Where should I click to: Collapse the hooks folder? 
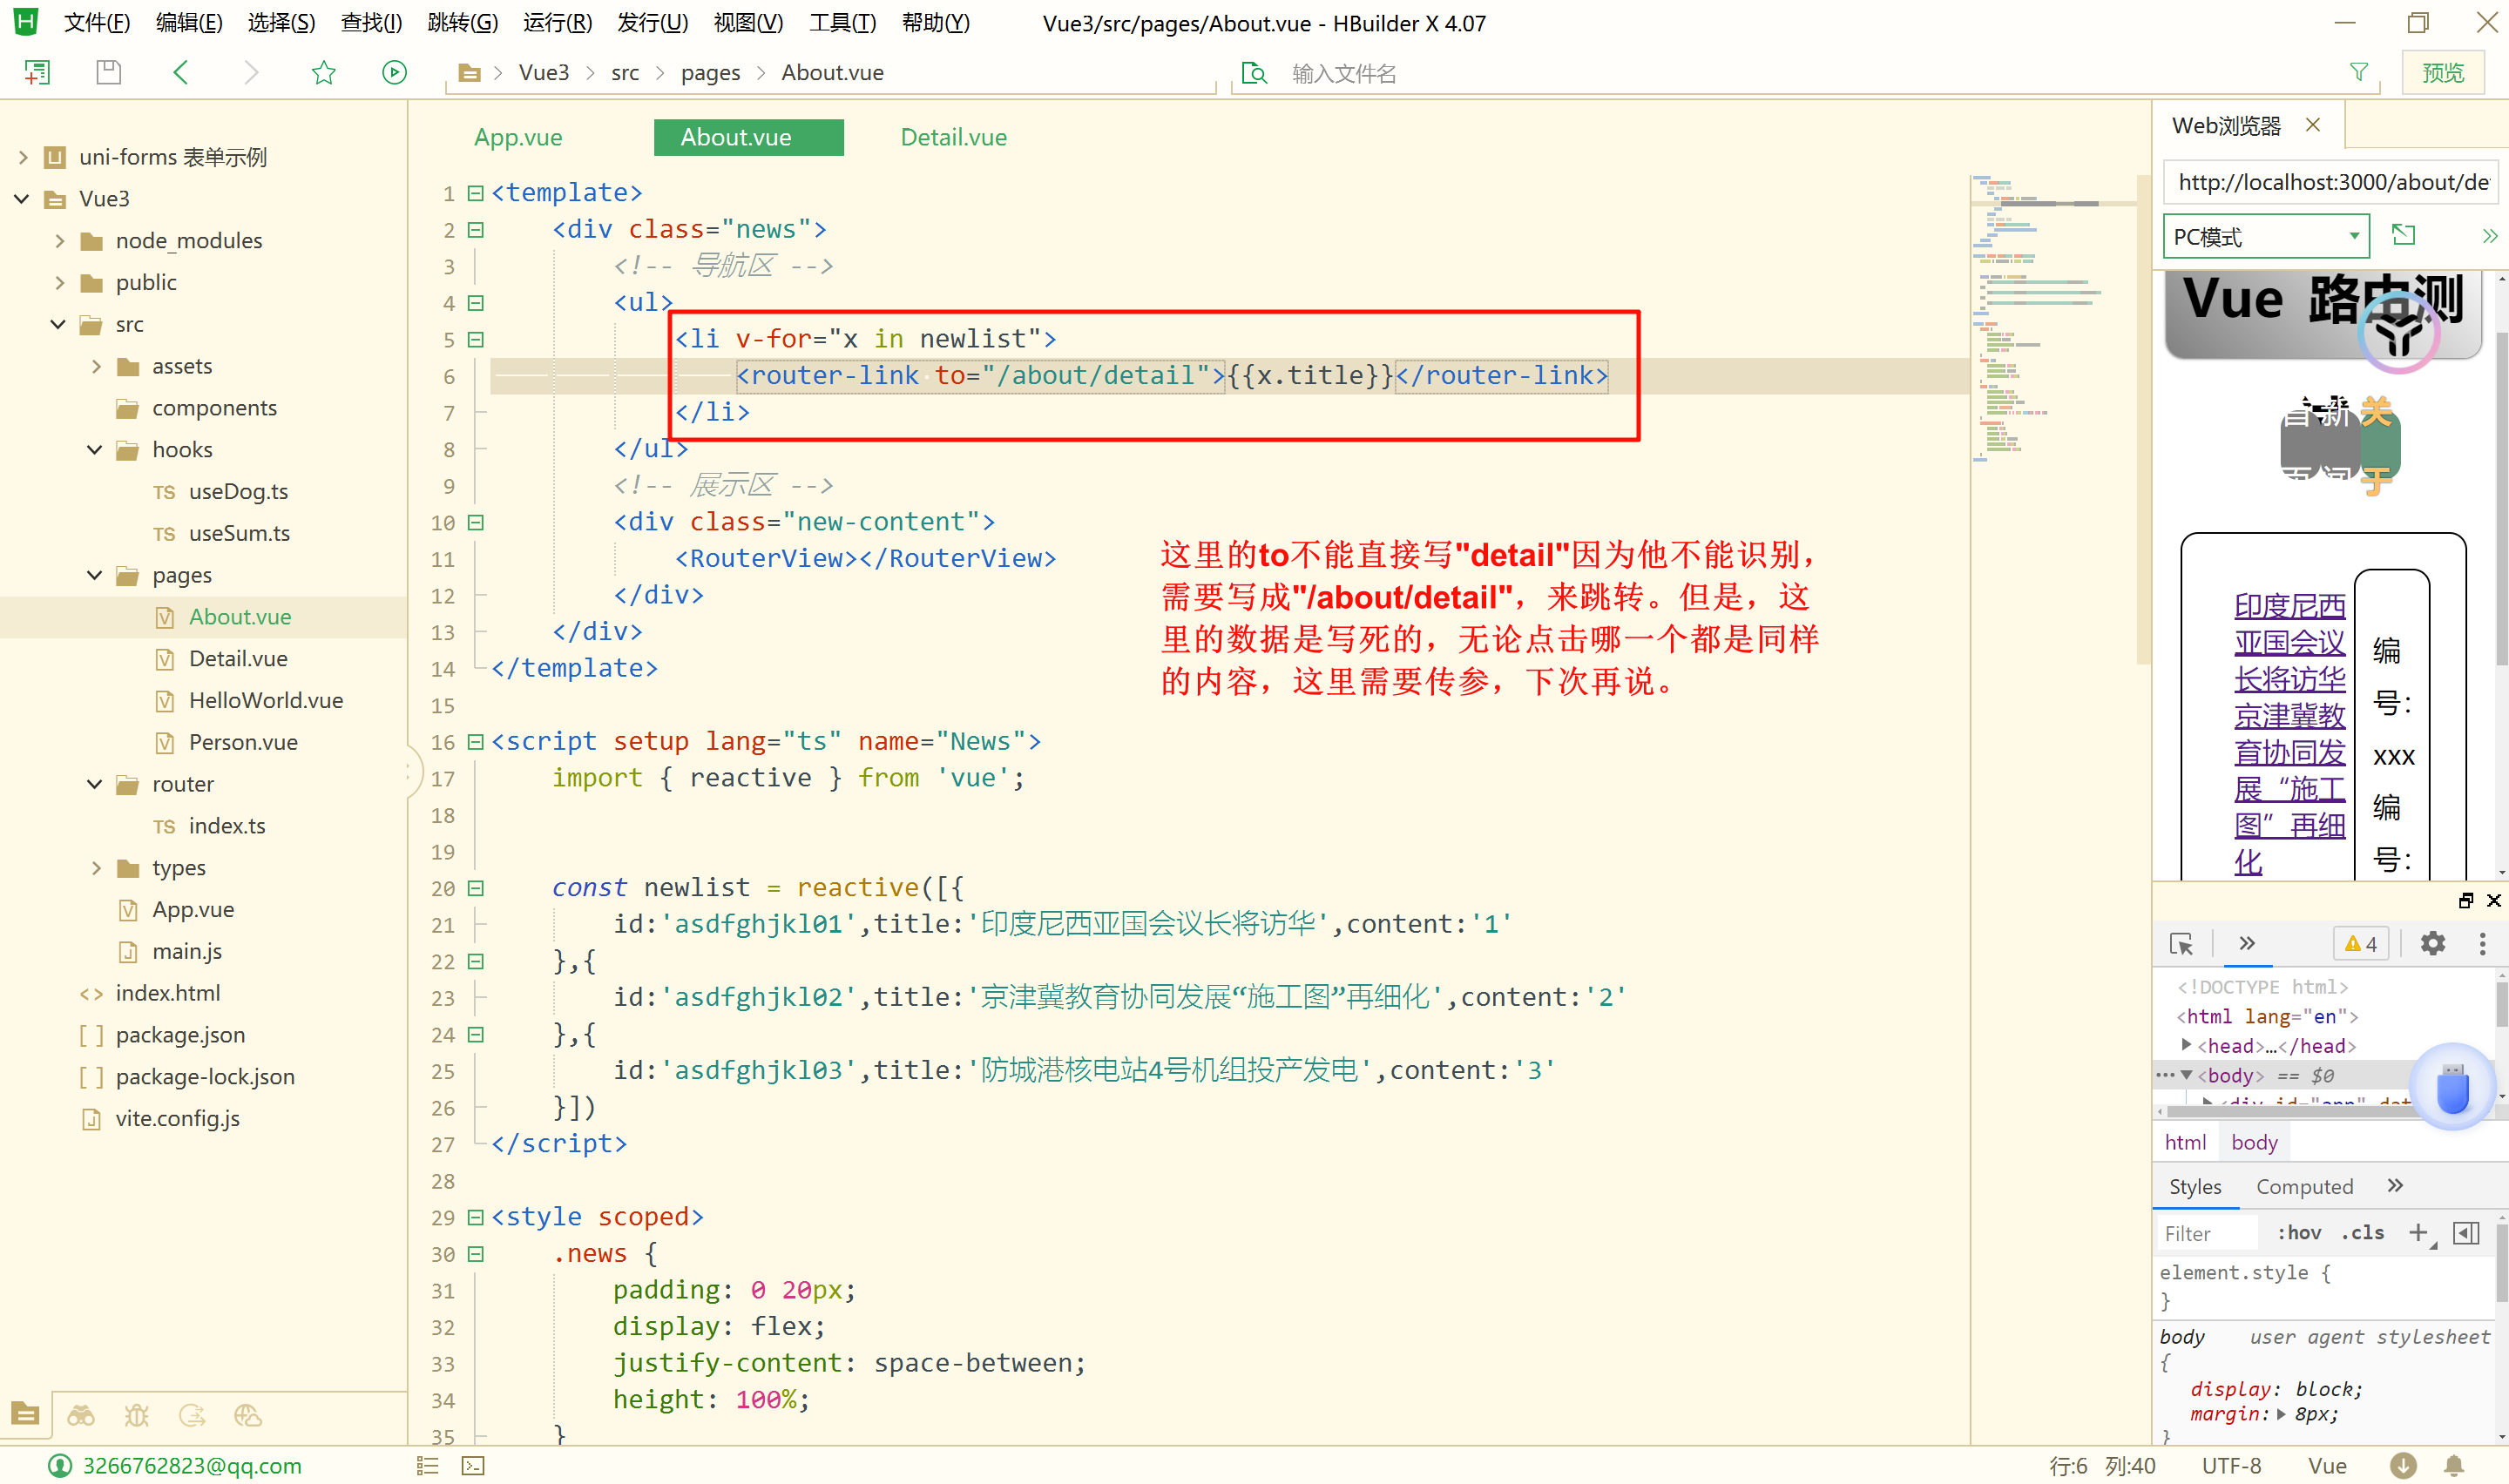point(95,450)
